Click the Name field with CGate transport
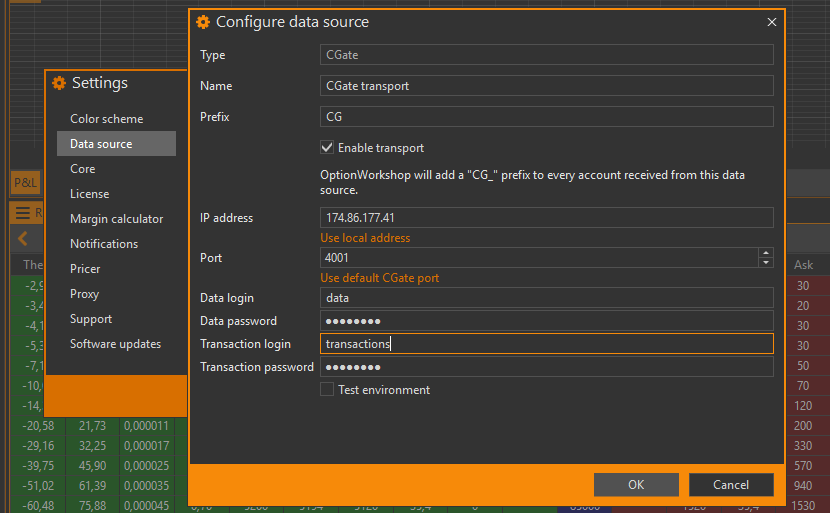830x513 pixels. pos(546,86)
